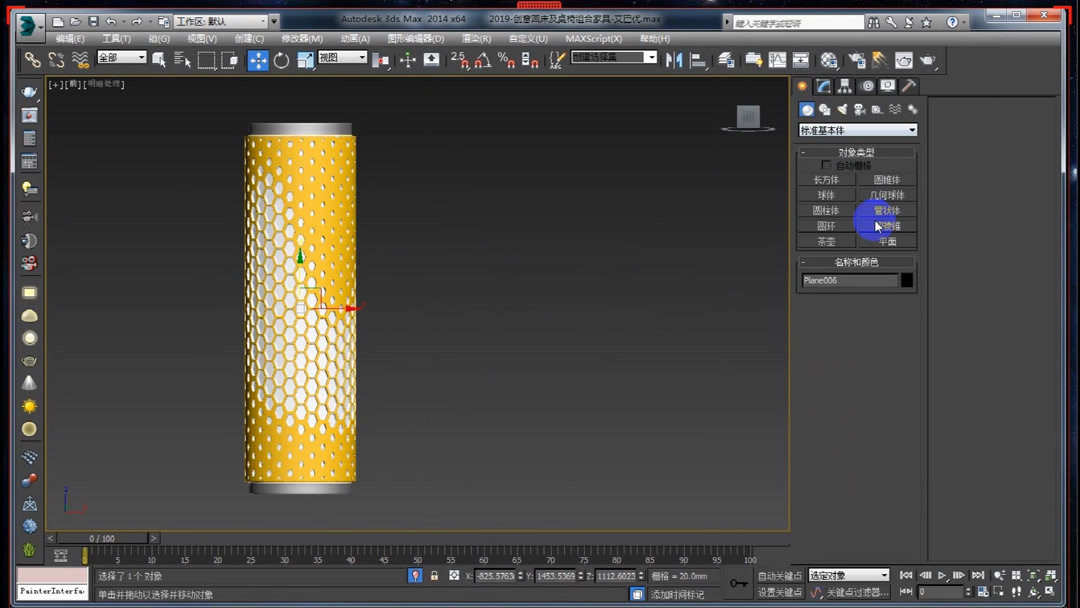Screen dimensions: 1080x608
Task: Click the 管状体 (Tube) button
Action: pos(886,210)
